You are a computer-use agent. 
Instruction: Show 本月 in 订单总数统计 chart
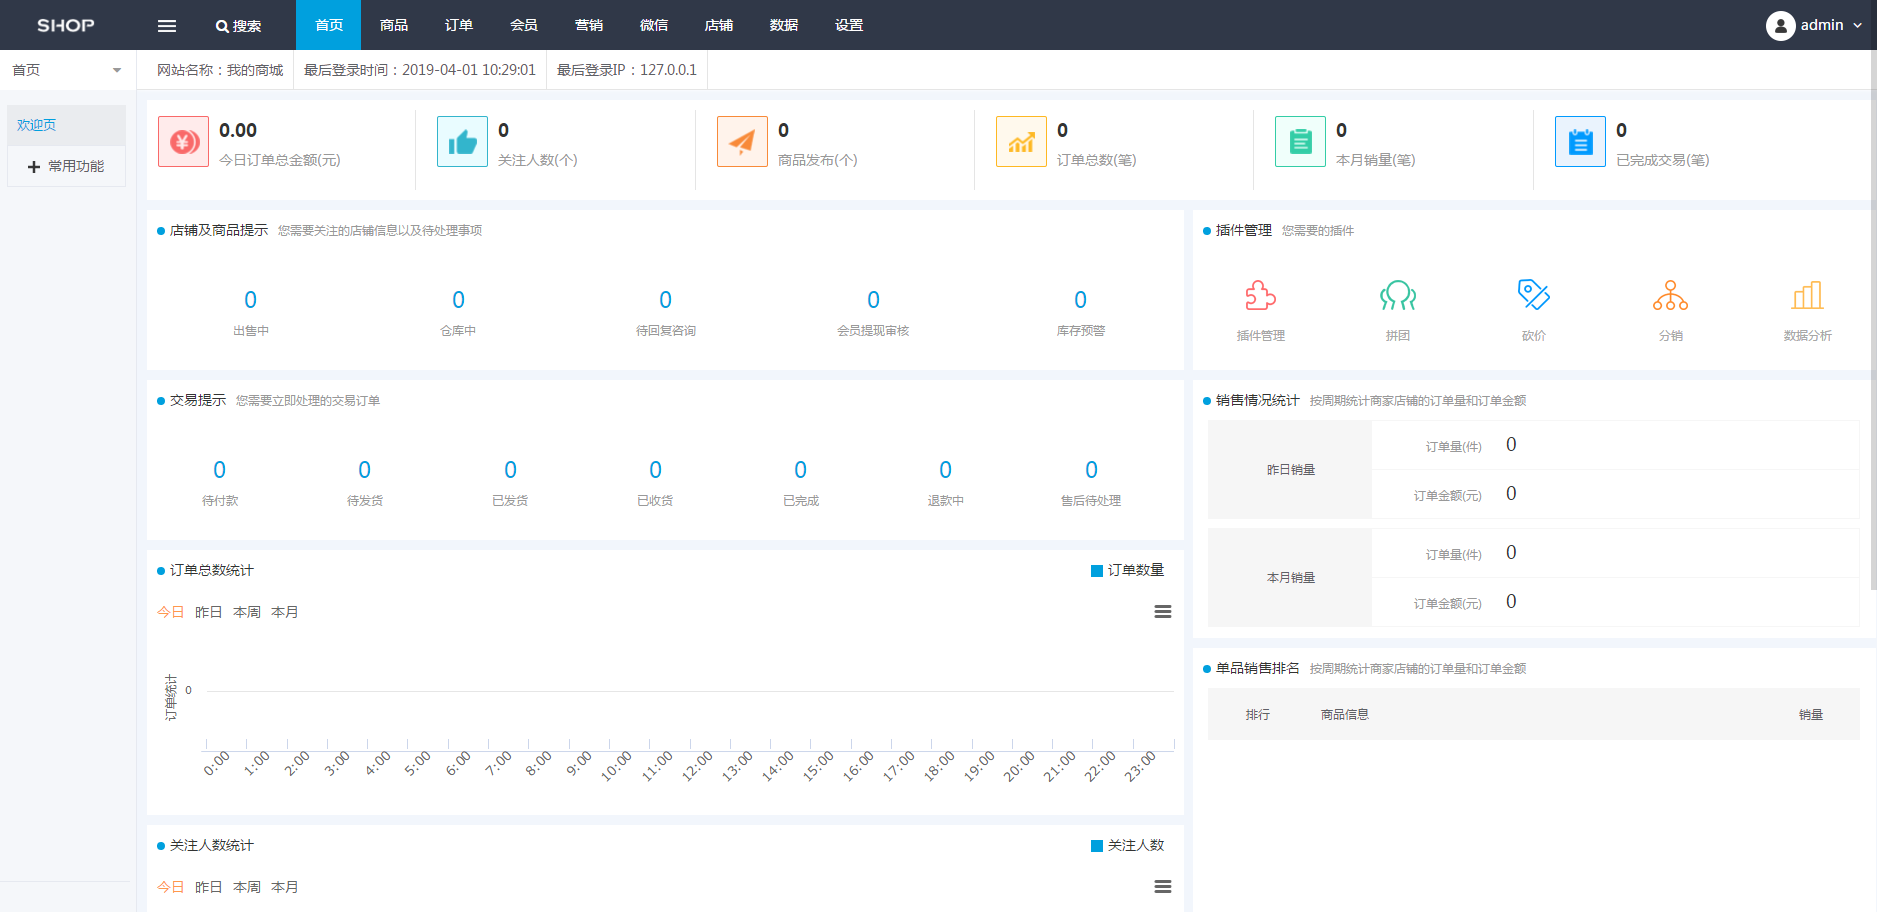tap(285, 612)
